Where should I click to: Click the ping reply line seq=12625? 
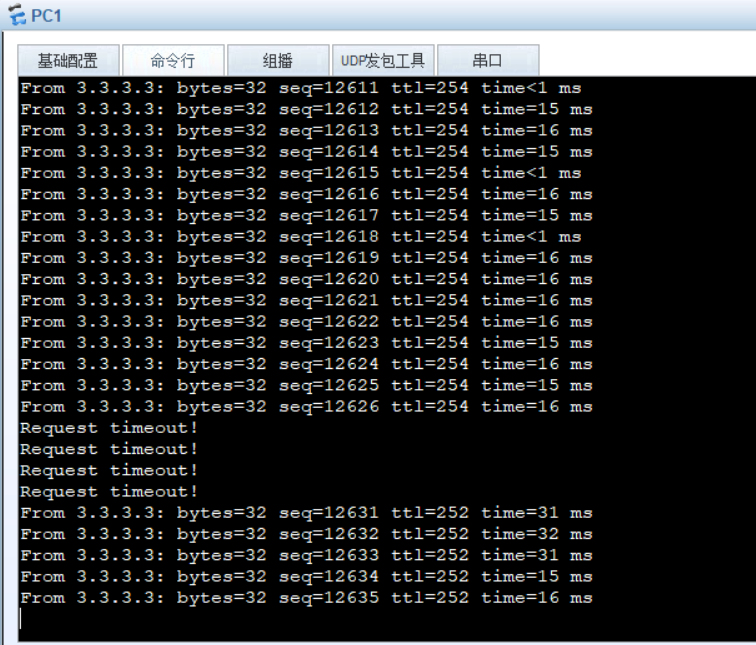tap(306, 385)
